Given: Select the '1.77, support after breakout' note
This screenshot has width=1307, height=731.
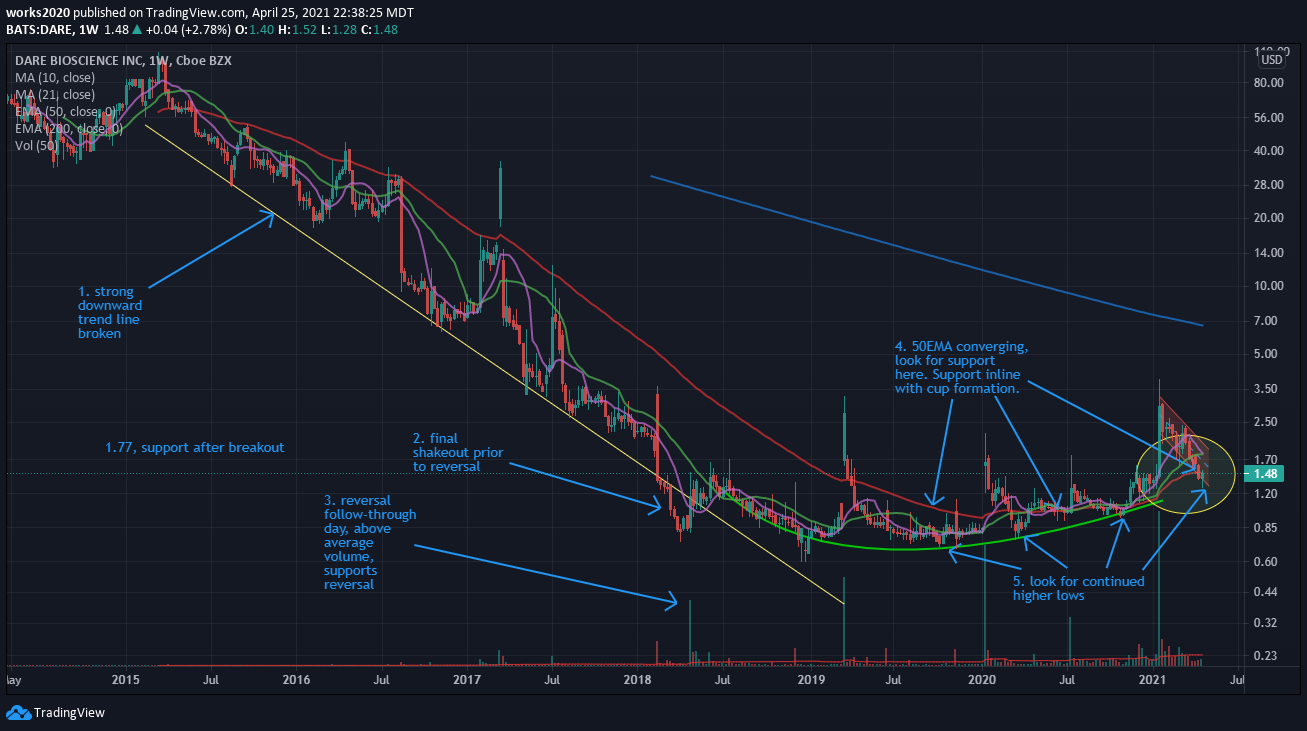Looking at the screenshot, I should [195, 448].
